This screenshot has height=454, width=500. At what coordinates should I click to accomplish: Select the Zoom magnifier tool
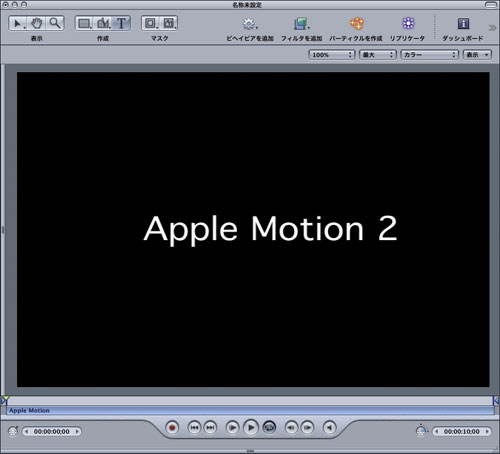(55, 23)
